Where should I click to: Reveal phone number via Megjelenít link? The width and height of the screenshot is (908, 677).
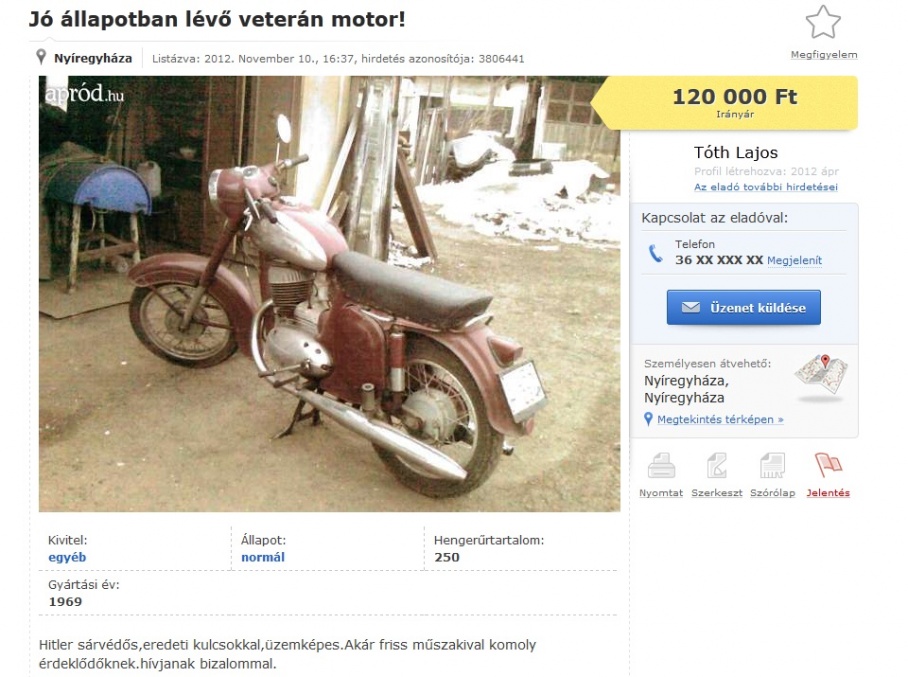click(x=794, y=261)
